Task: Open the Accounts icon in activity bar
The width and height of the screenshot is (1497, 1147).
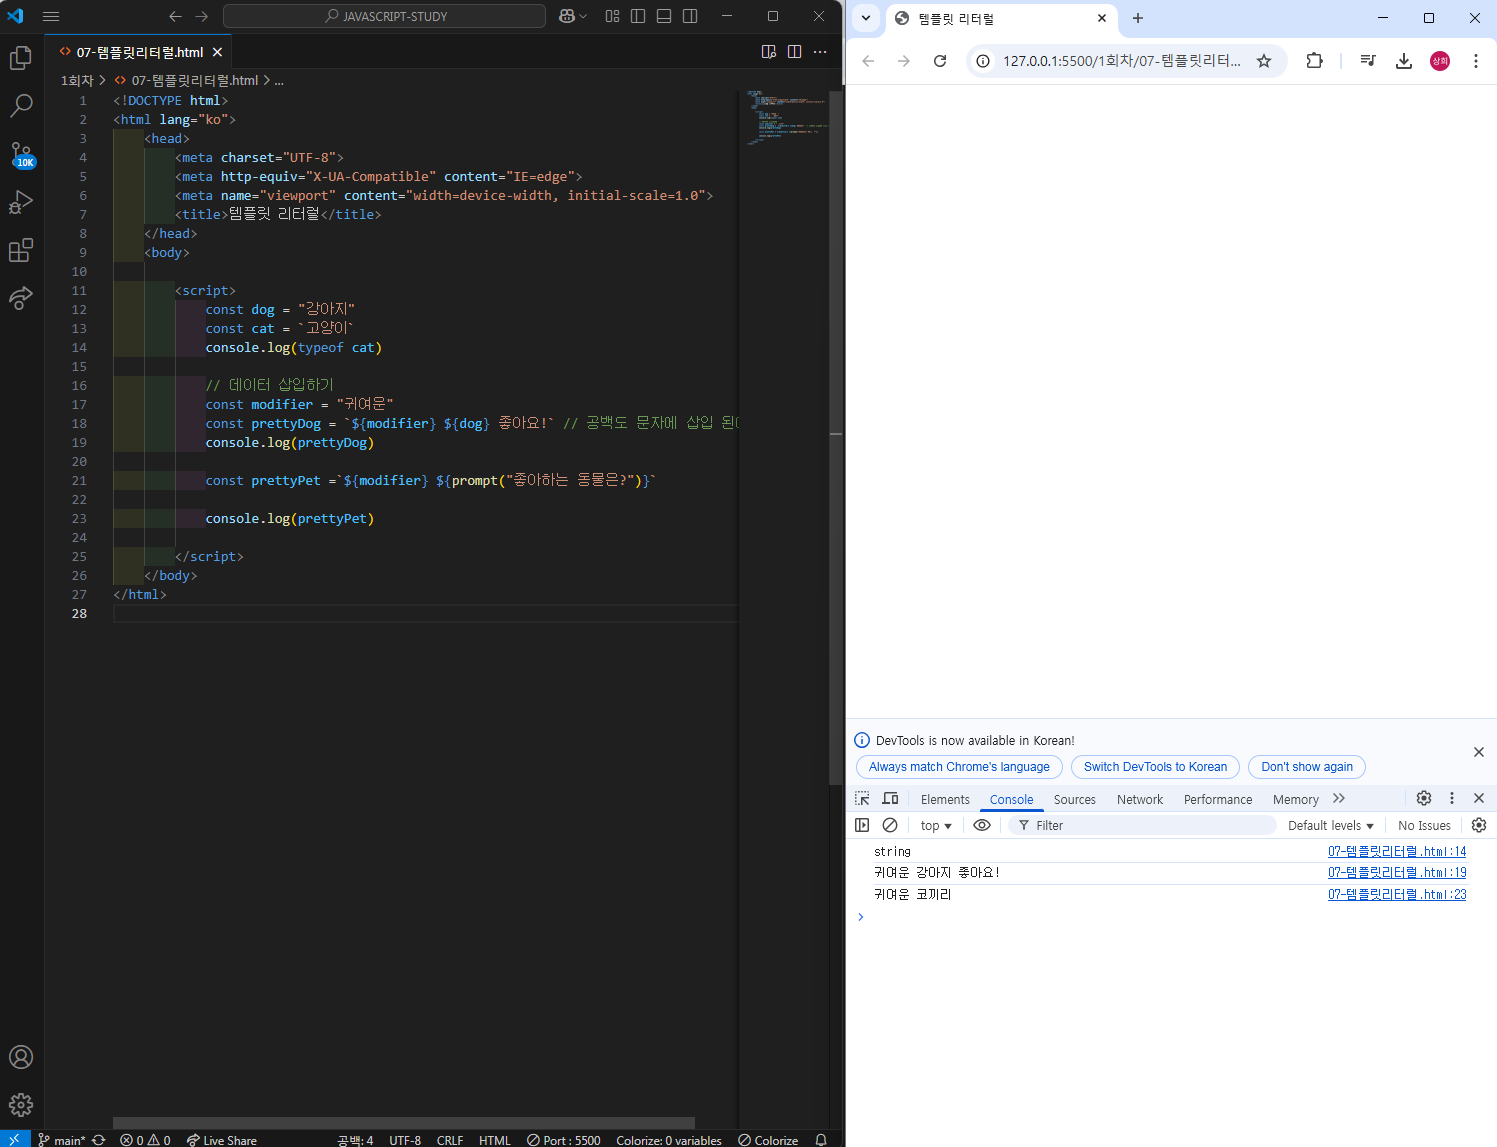Action: point(21,1057)
